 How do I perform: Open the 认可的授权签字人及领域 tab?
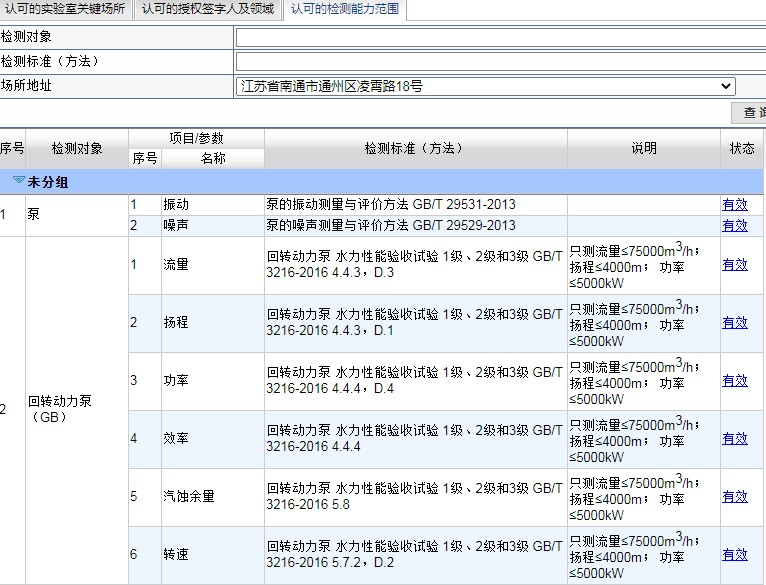point(208,9)
